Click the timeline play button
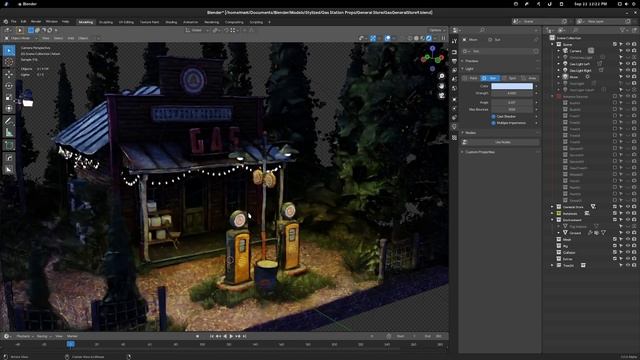Viewport: 640px width, 360px height. click(x=231, y=336)
